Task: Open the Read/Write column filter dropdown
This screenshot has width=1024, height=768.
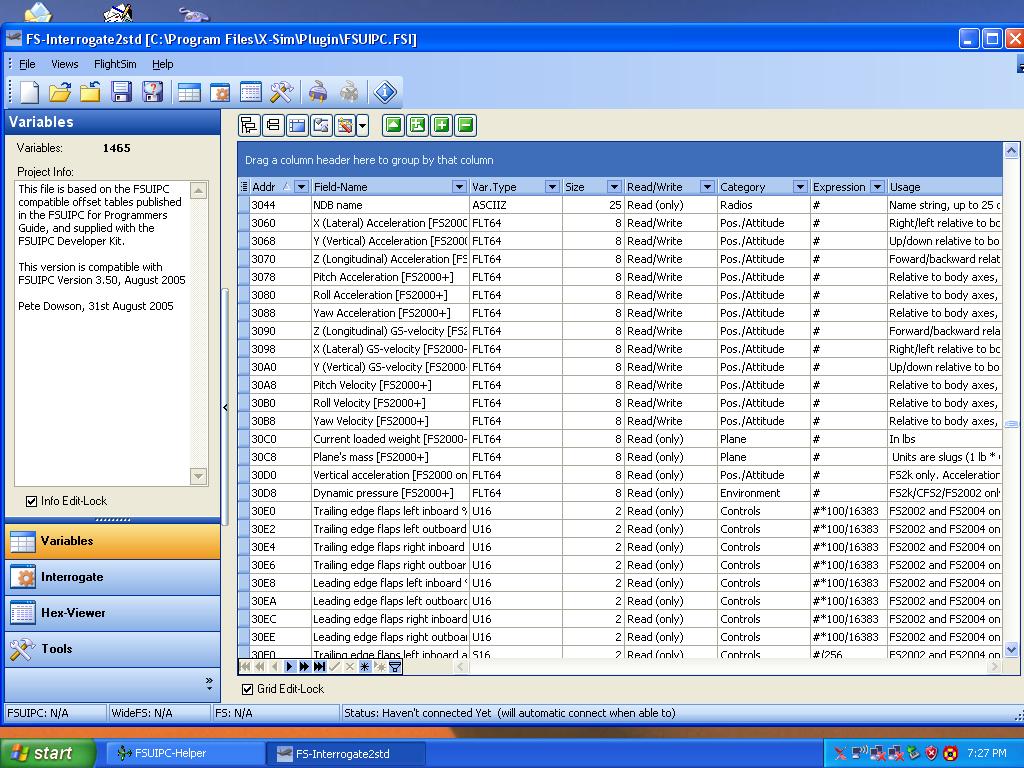Action: (707, 187)
